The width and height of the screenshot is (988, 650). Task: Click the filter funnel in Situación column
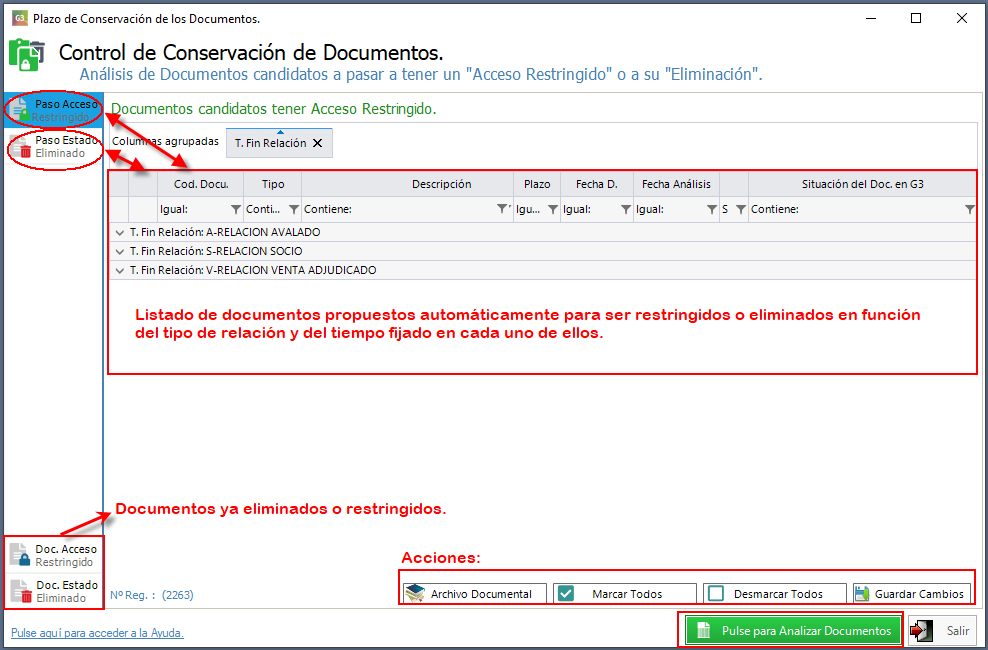[969, 210]
